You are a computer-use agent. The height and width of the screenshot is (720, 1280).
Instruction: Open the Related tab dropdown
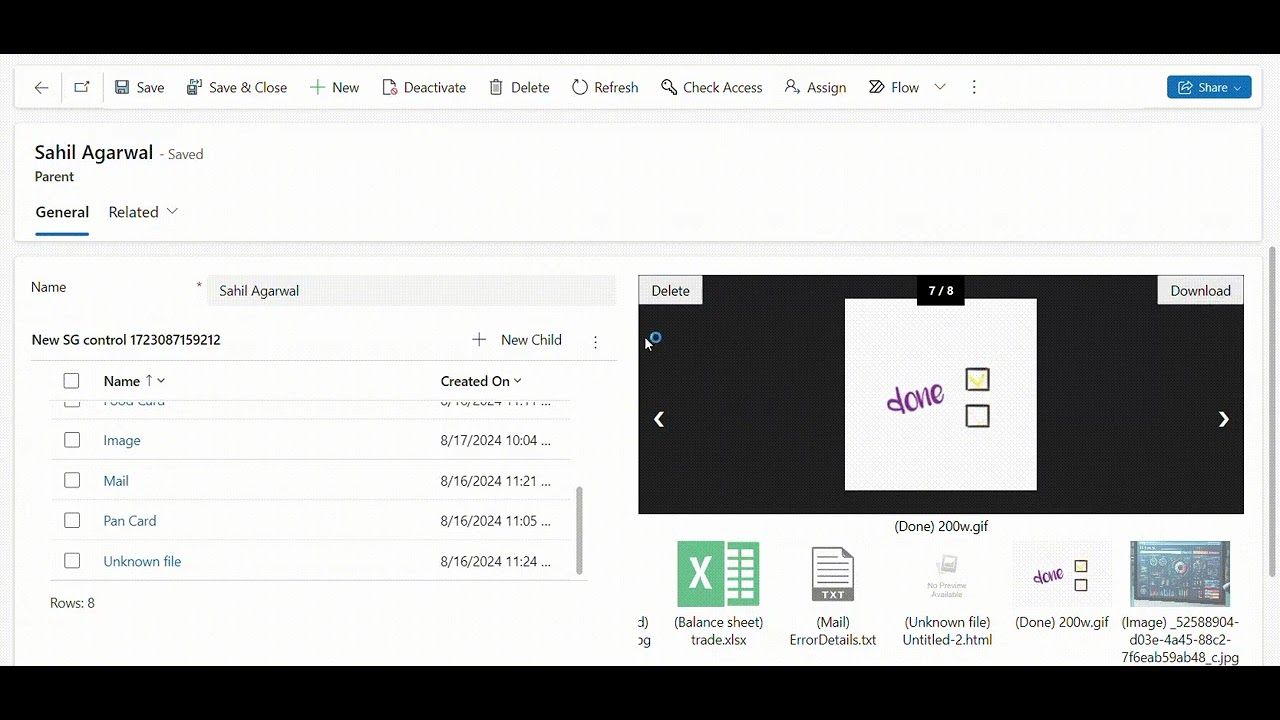pos(143,212)
